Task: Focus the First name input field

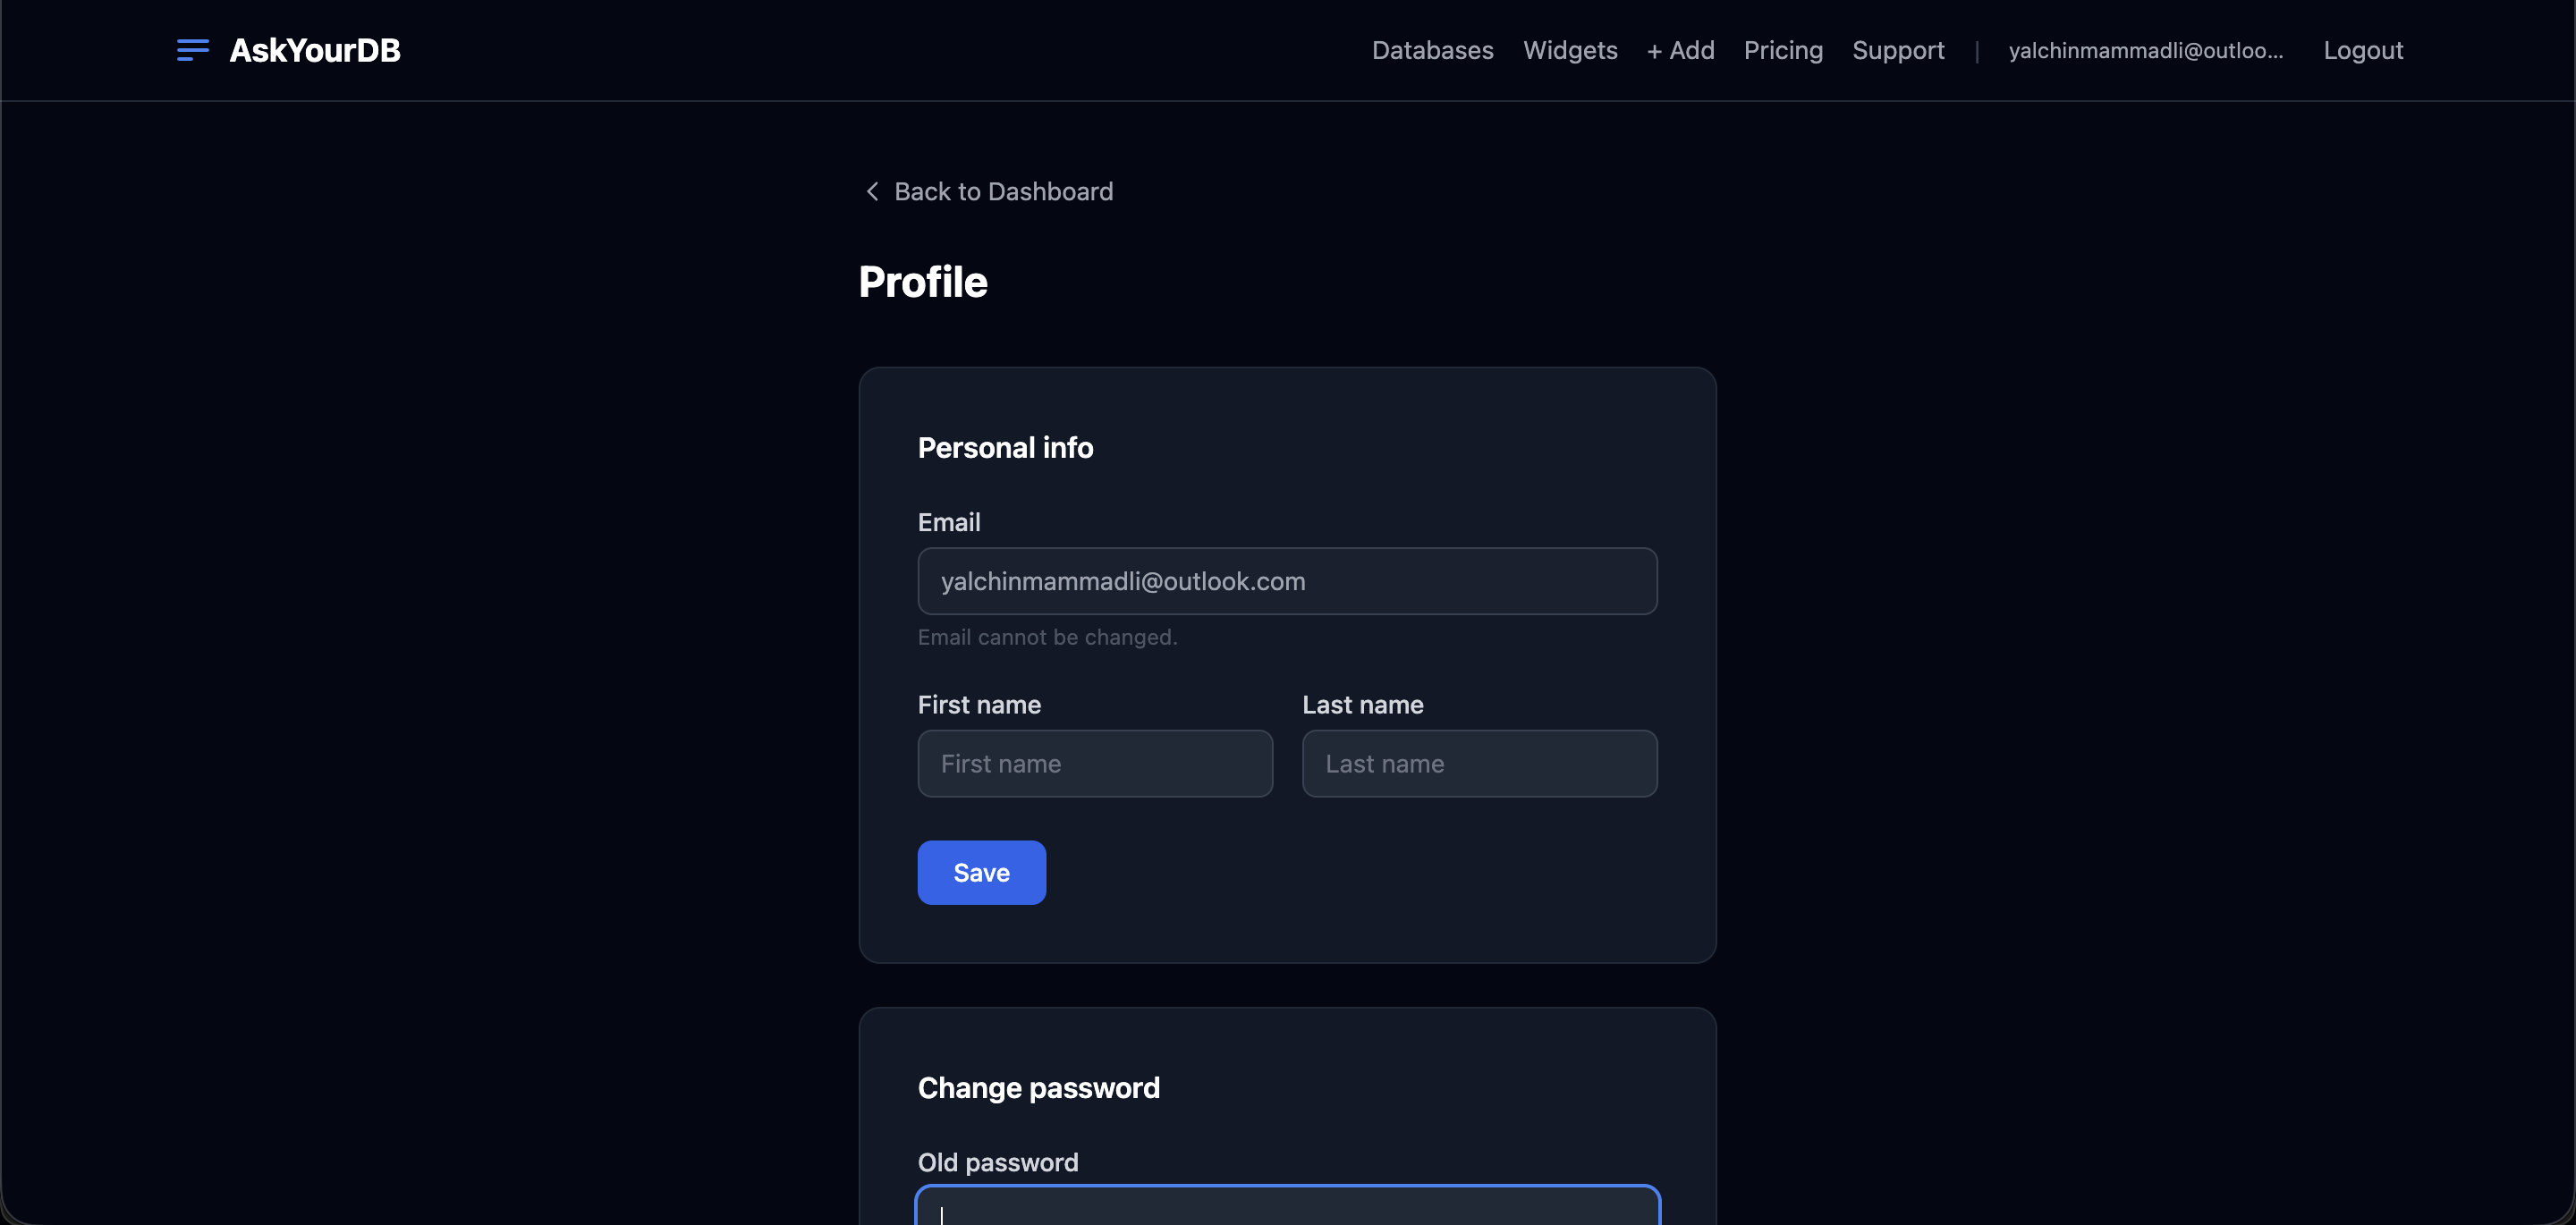Action: (1094, 763)
